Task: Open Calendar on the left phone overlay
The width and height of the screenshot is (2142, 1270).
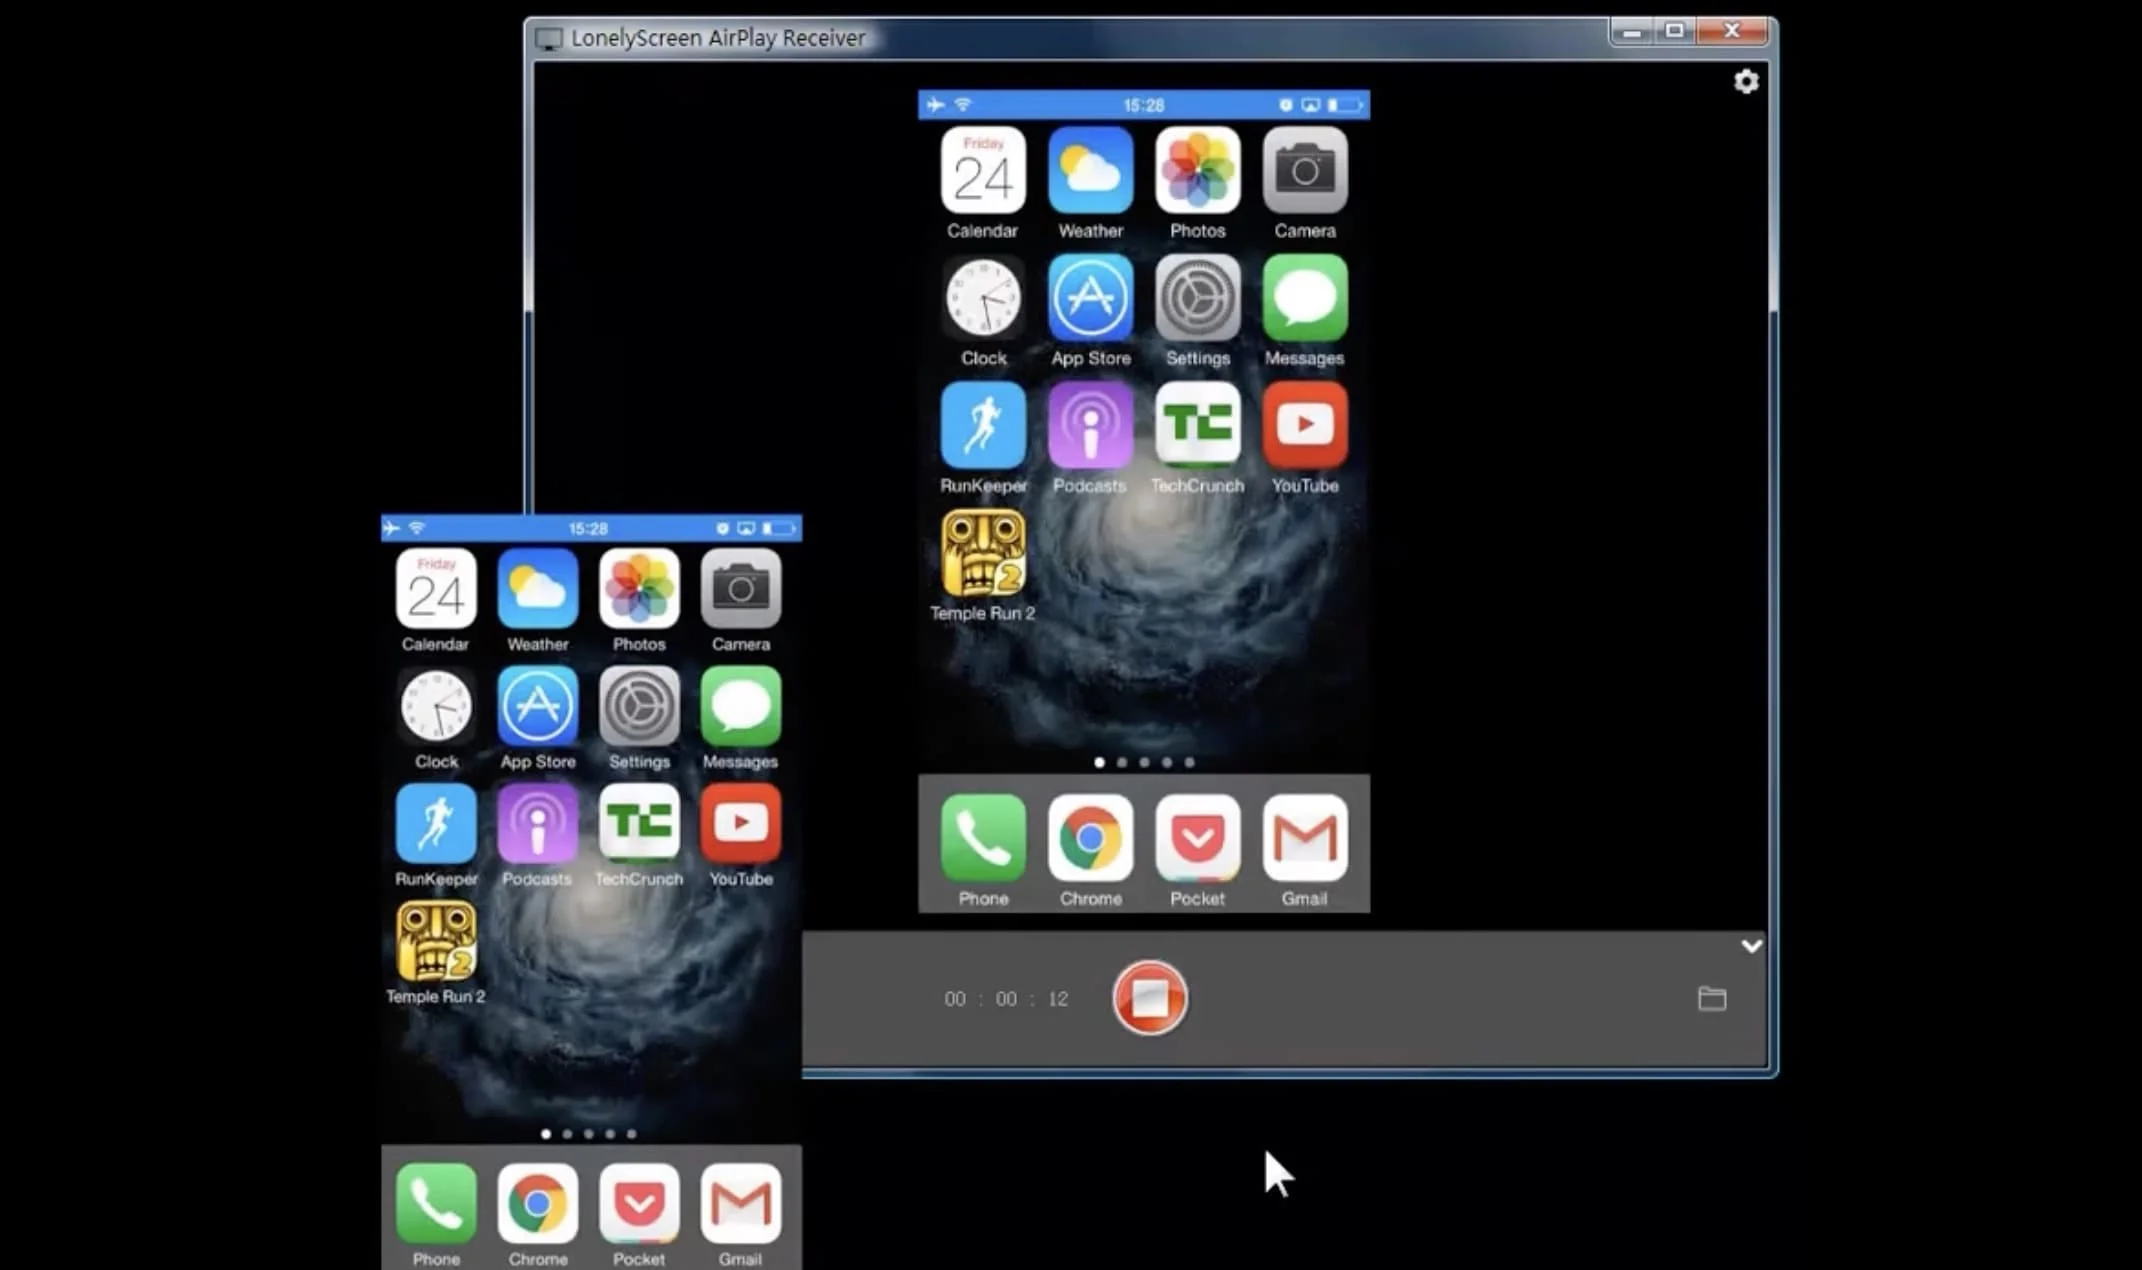Action: tap(436, 588)
